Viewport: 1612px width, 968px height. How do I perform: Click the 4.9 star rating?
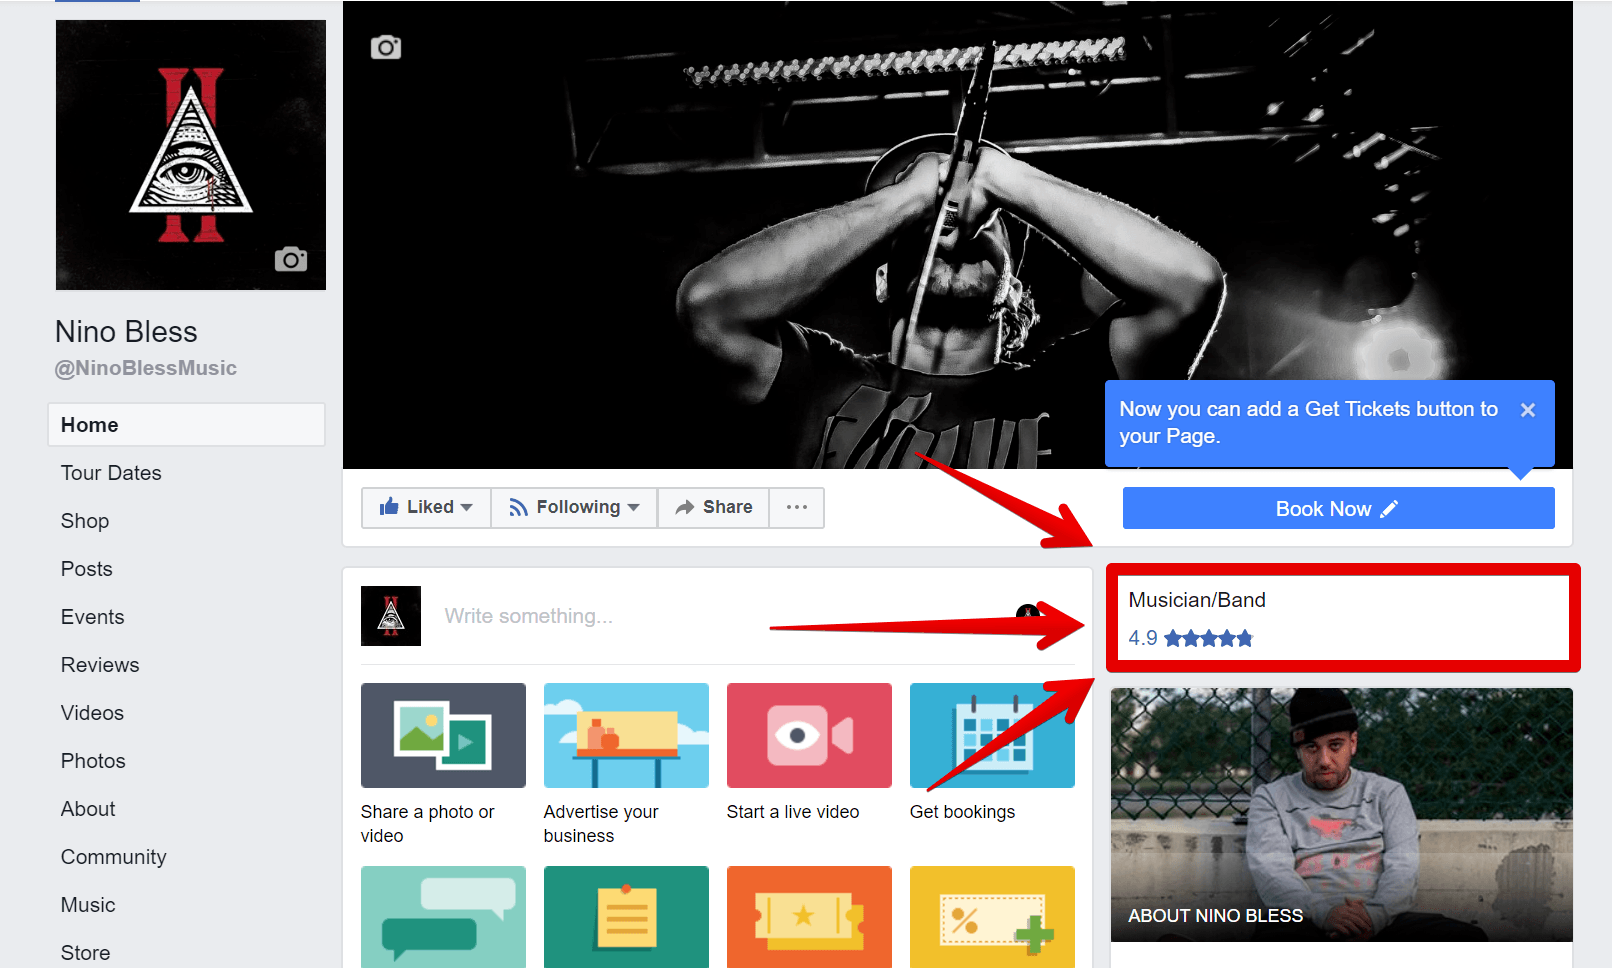tap(1191, 638)
